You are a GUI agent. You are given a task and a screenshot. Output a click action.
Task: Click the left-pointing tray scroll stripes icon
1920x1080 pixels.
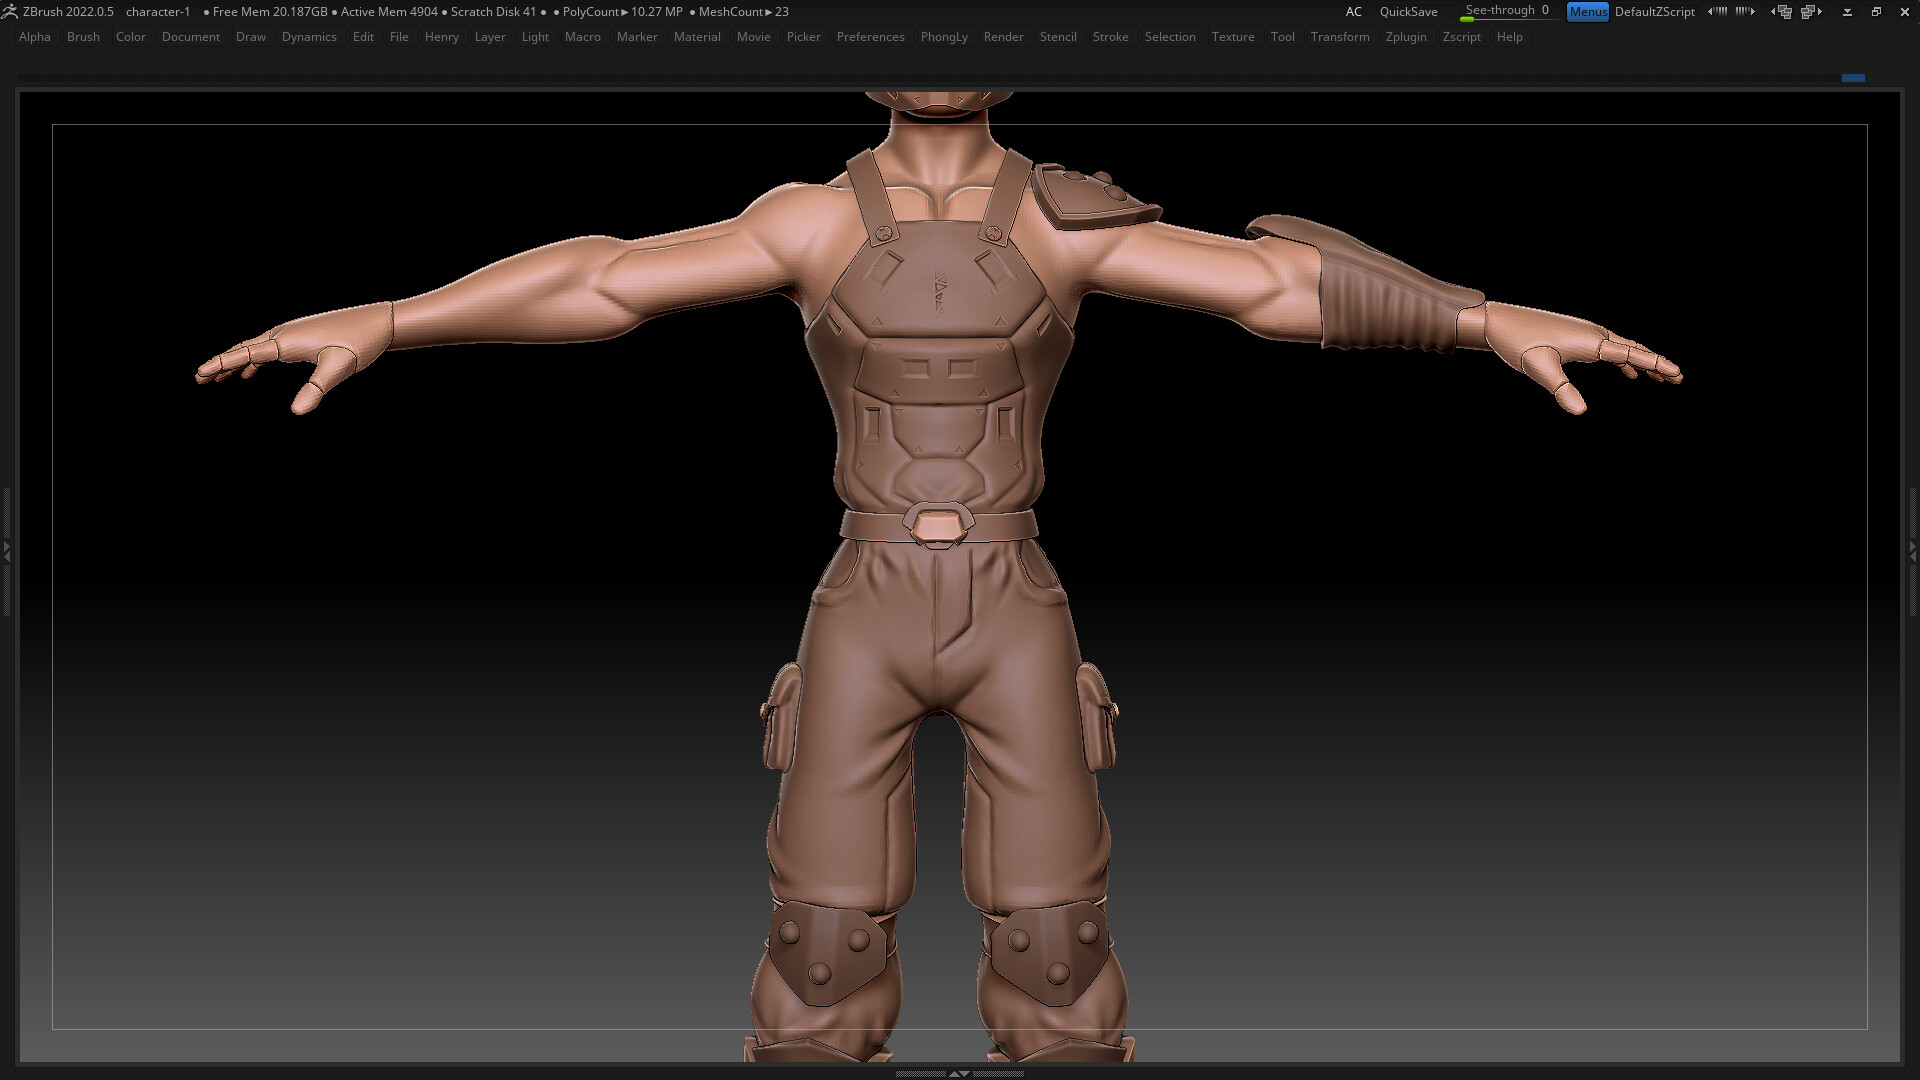click(x=1720, y=11)
